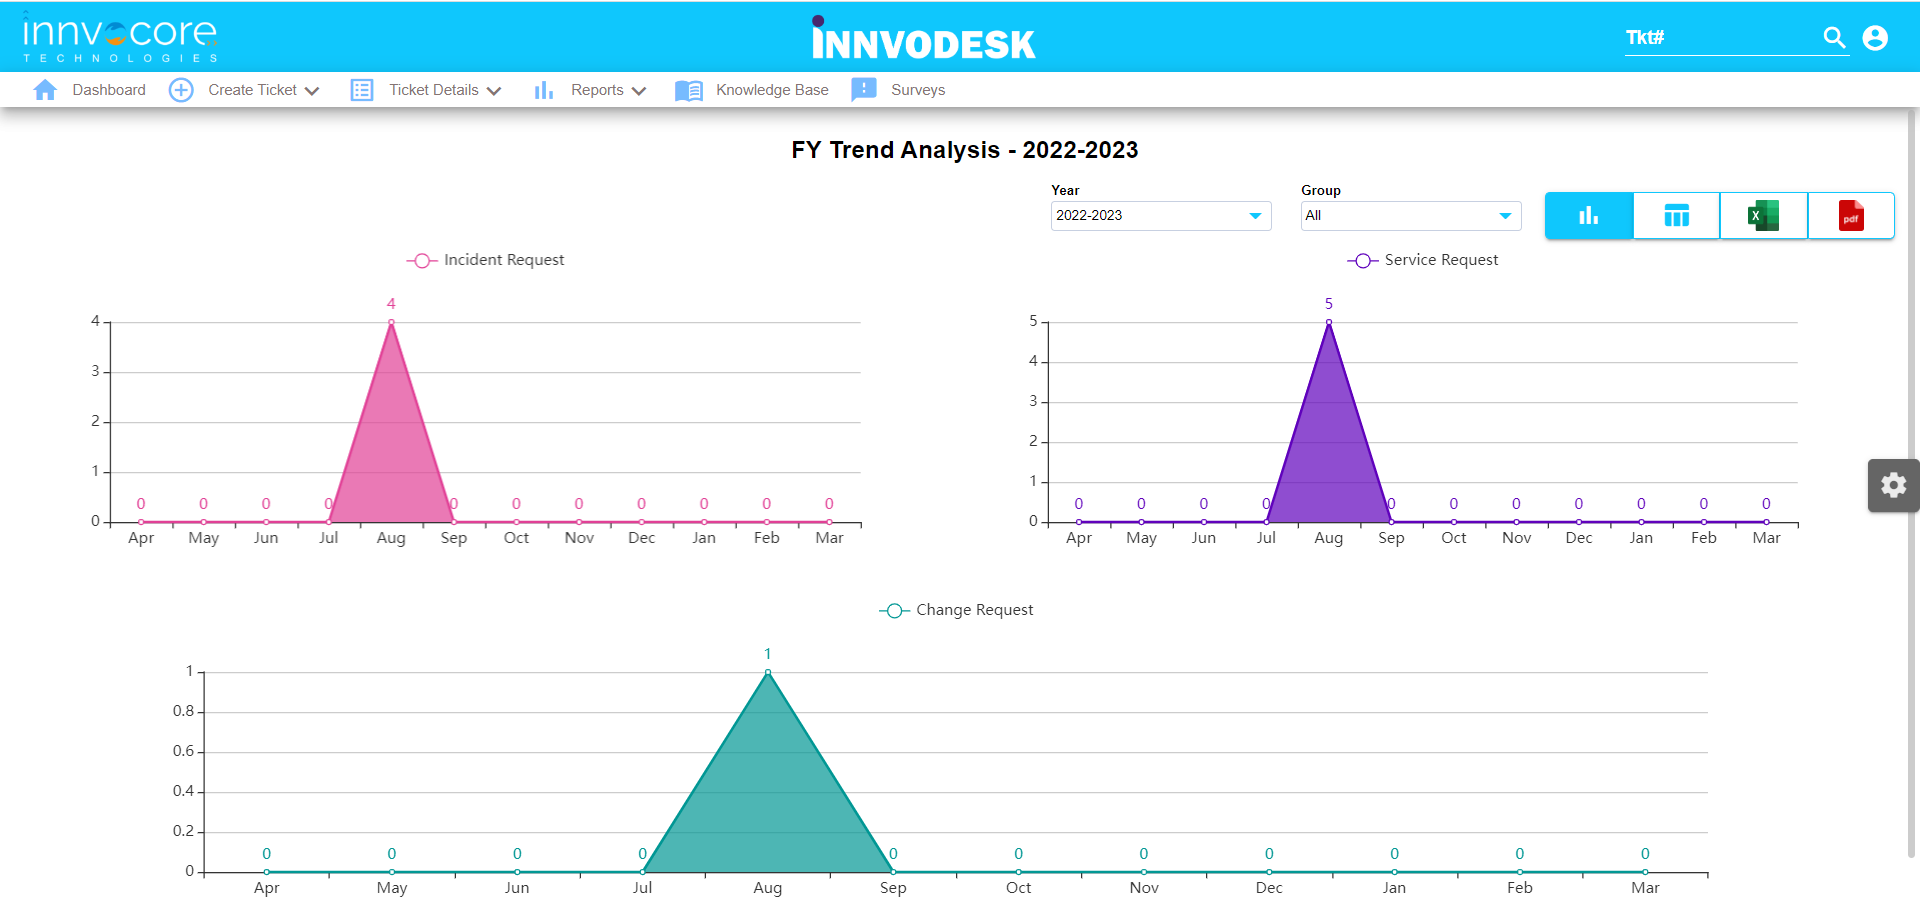Open the user account profile icon
The height and width of the screenshot is (915, 1920).
pos(1875,38)
